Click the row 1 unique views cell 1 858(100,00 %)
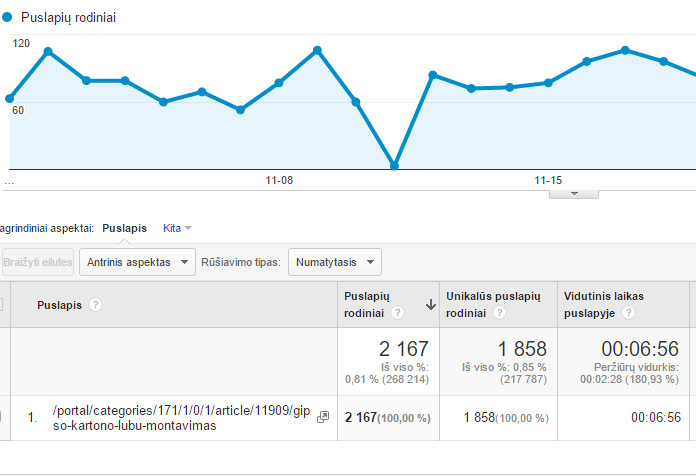The image size is (696, 476). point(506,418)
